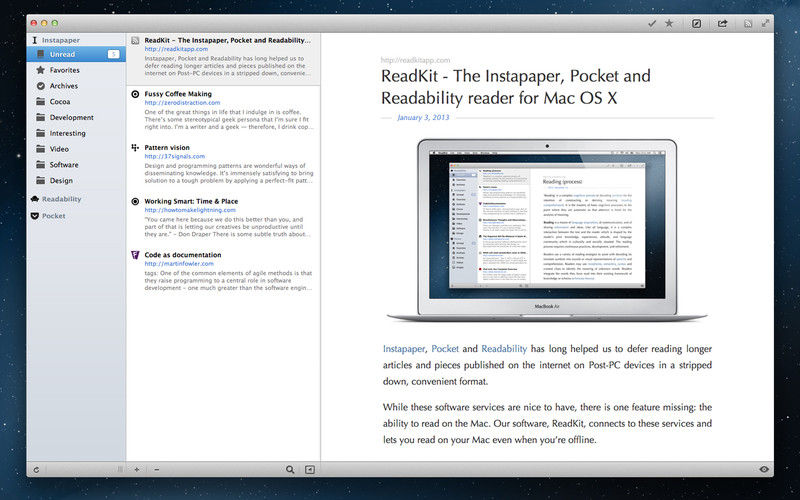Click the MacBook Air article image
The height and width of the screenshot is (500, 800).
547,231
